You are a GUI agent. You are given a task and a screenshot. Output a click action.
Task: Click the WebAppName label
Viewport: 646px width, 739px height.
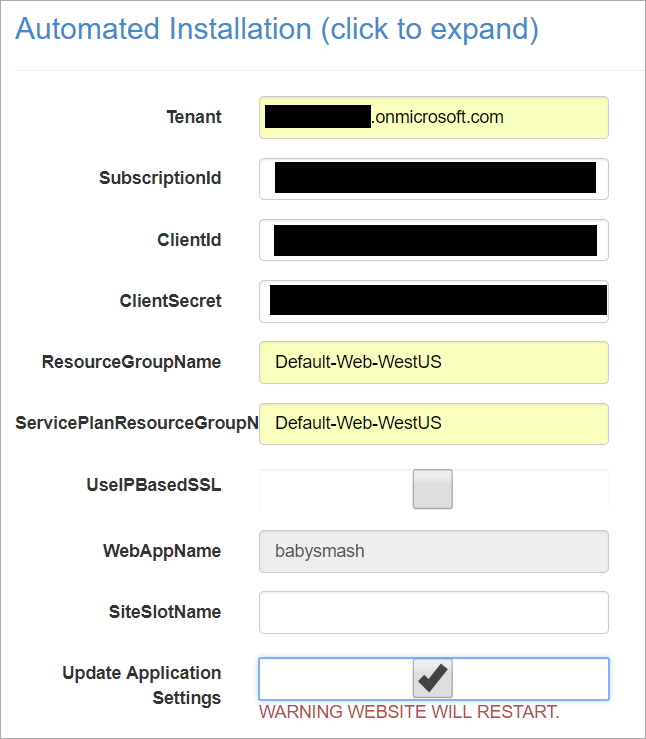tap(162, 551)
